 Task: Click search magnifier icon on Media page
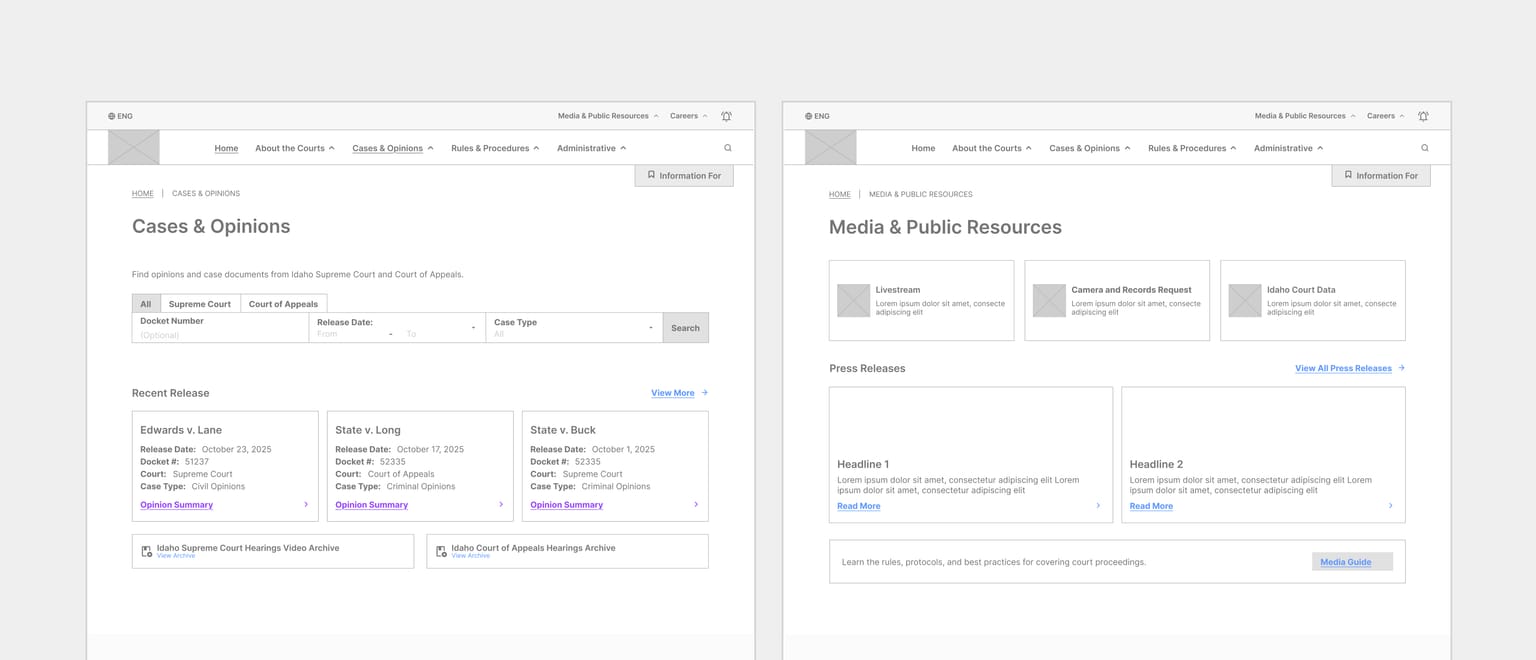(x=1424, y=148)
